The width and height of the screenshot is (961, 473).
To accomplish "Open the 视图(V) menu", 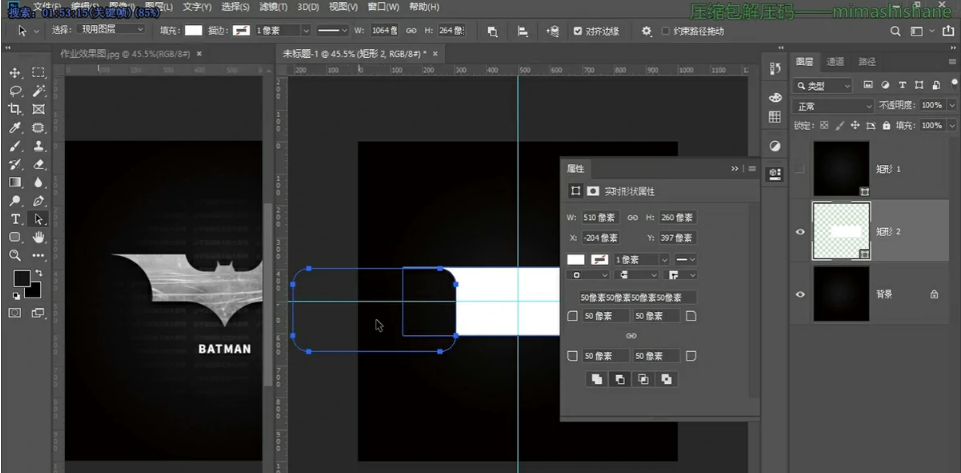I will (343, 7).
